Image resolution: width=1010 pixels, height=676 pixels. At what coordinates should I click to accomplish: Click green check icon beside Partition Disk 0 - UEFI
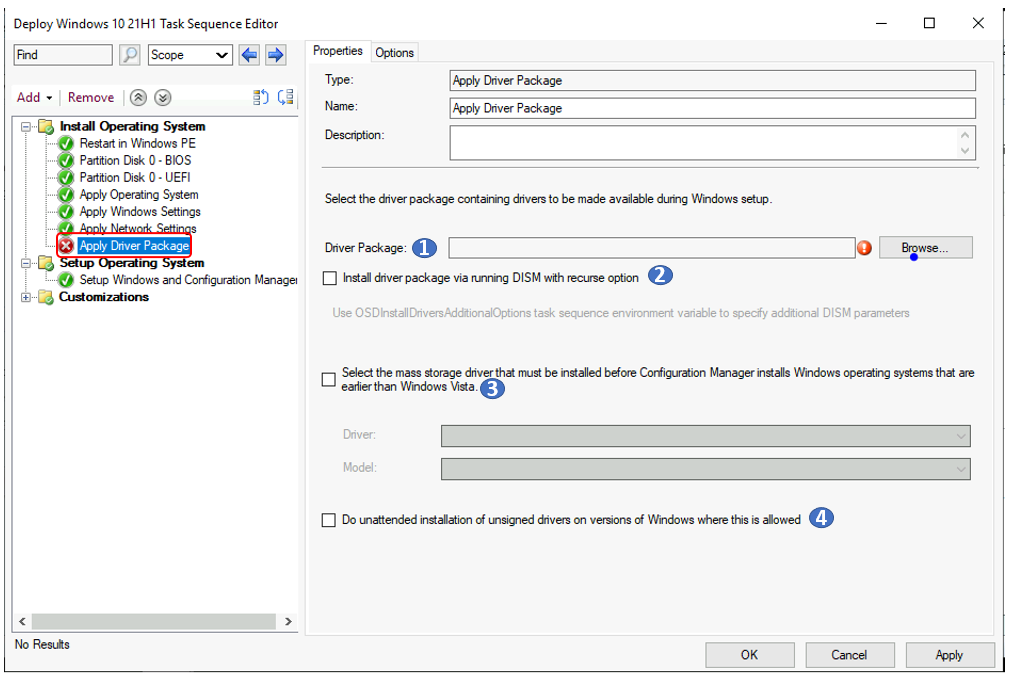pos(66,177)
